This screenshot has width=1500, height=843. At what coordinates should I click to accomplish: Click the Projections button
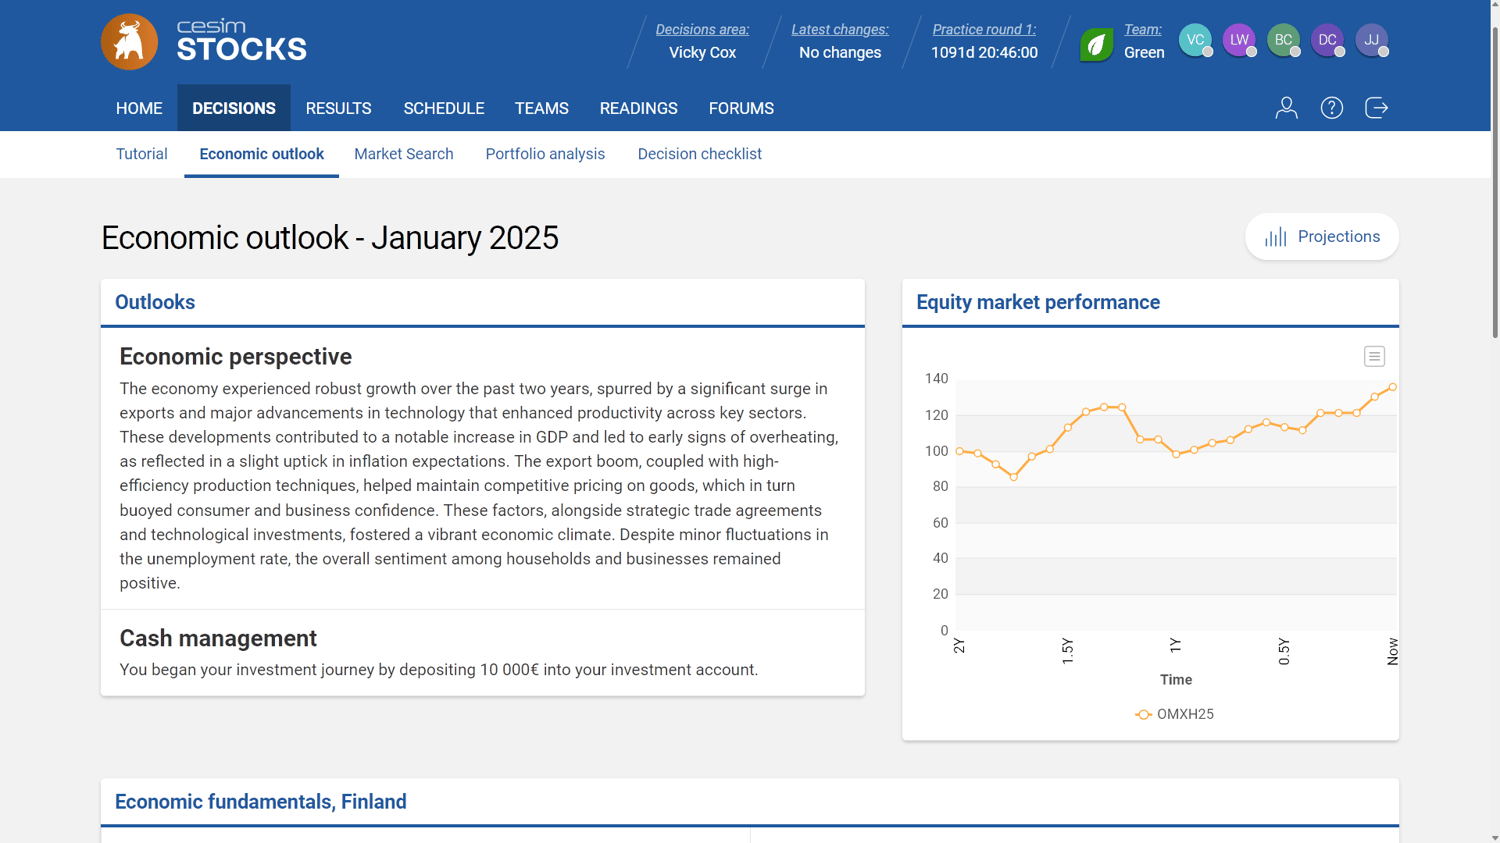coord(1322,236)
